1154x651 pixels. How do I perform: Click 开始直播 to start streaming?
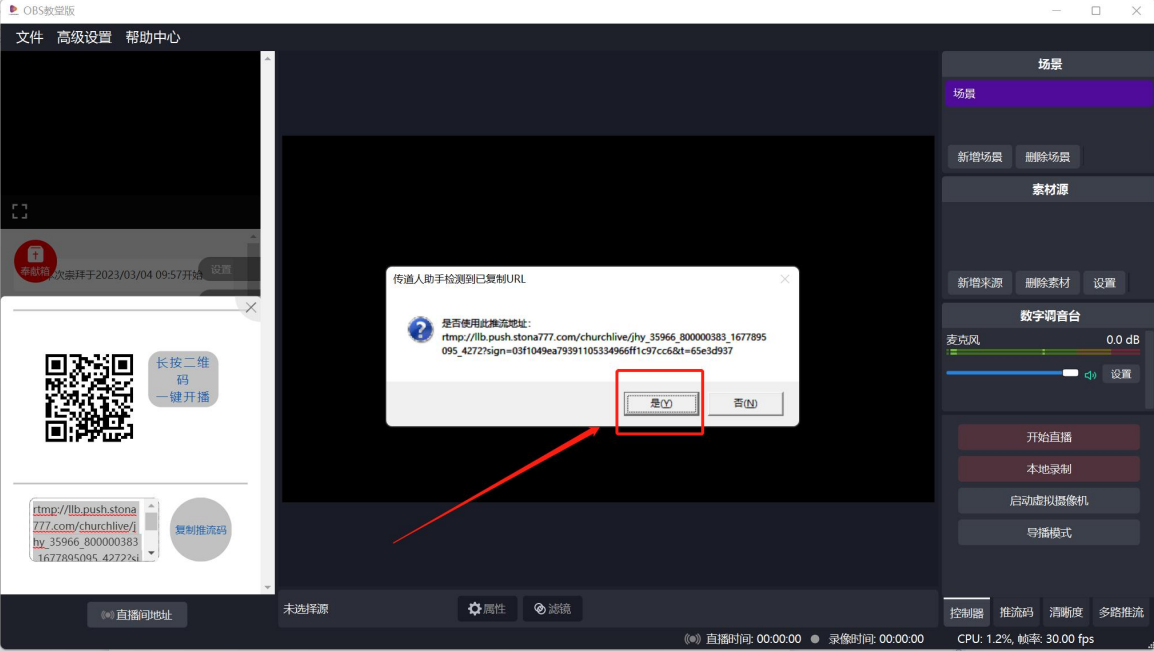pyautogui.click(x=1048, y=437)
